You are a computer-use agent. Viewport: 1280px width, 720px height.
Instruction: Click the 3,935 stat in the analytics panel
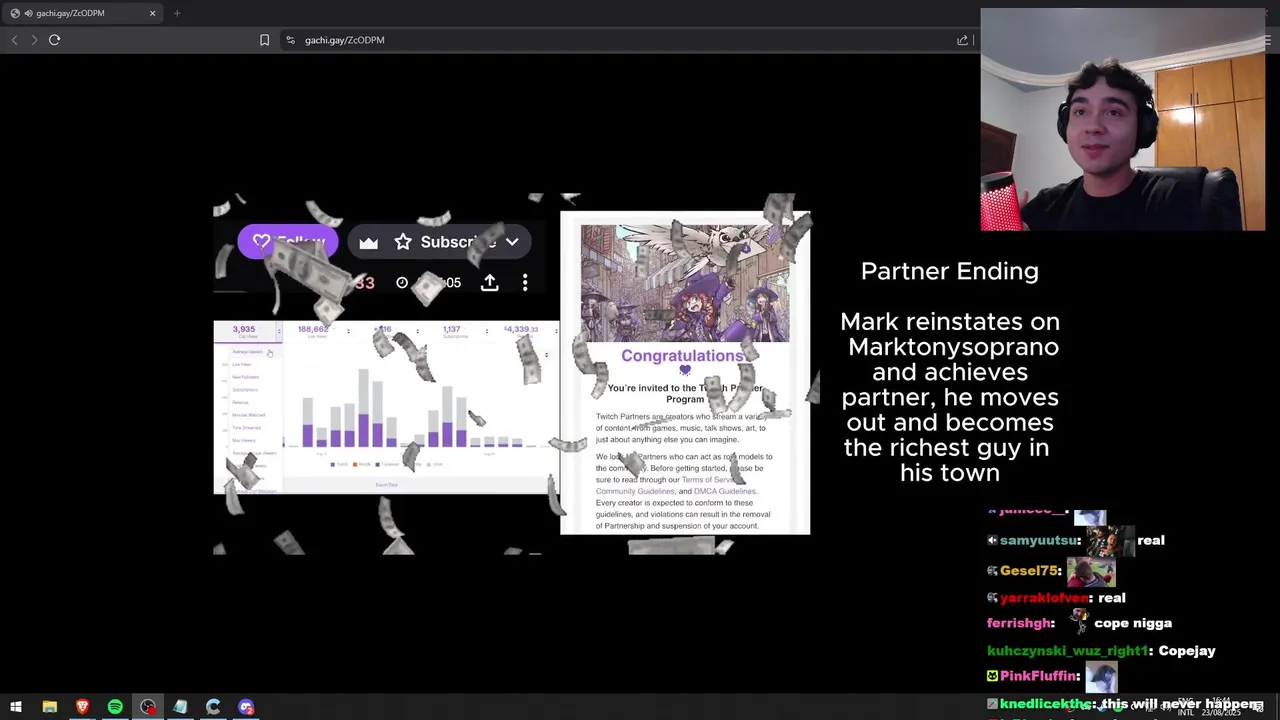244,329
